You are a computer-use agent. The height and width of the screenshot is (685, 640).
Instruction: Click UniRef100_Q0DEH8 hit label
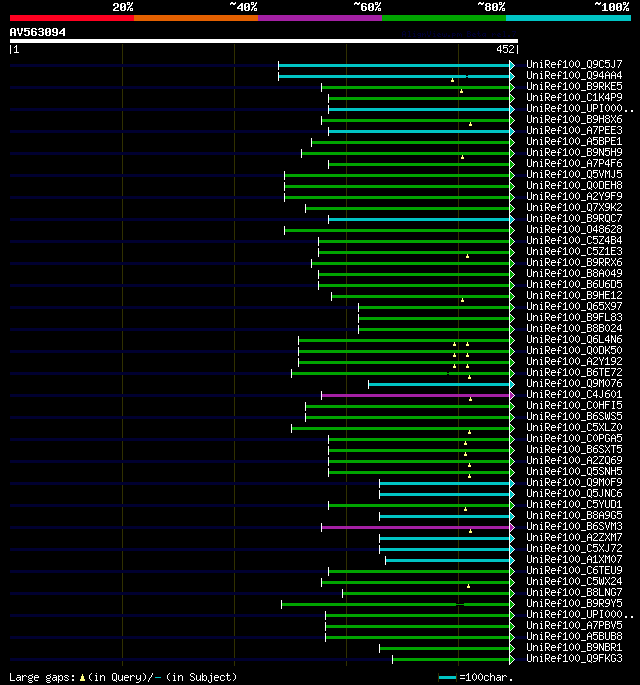coord(574,185)
